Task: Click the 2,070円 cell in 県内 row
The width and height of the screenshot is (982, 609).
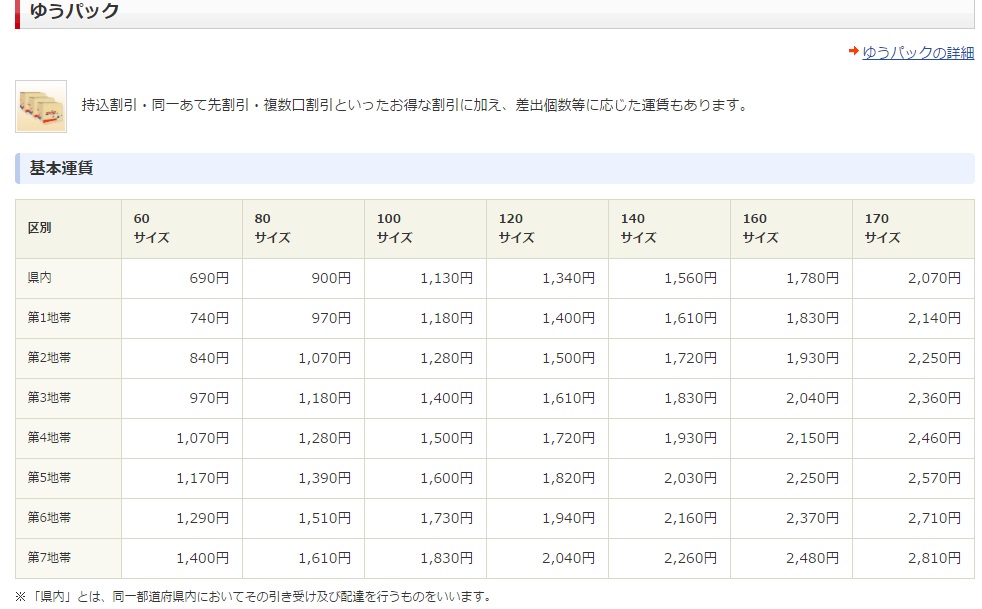Action: [x=914, y=278]
